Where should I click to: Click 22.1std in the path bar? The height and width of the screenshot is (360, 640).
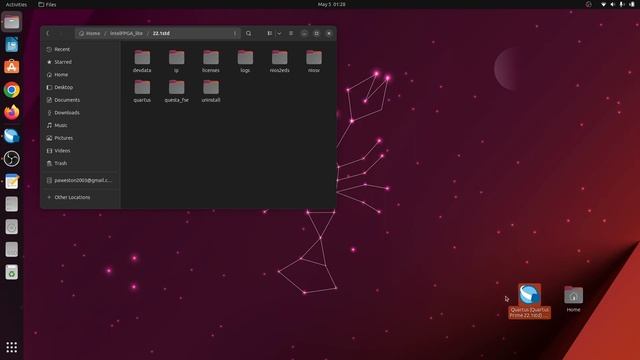click(161, 33)
